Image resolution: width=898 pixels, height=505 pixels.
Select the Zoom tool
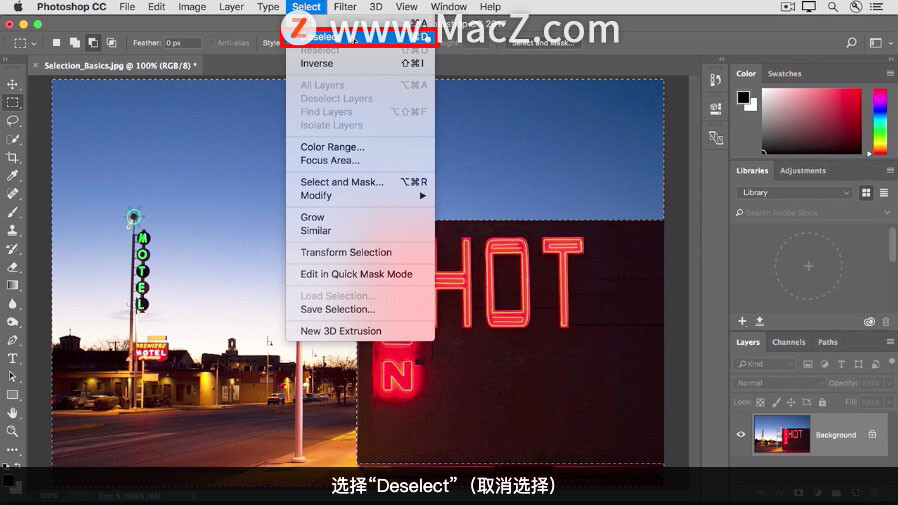pos(12,431)
